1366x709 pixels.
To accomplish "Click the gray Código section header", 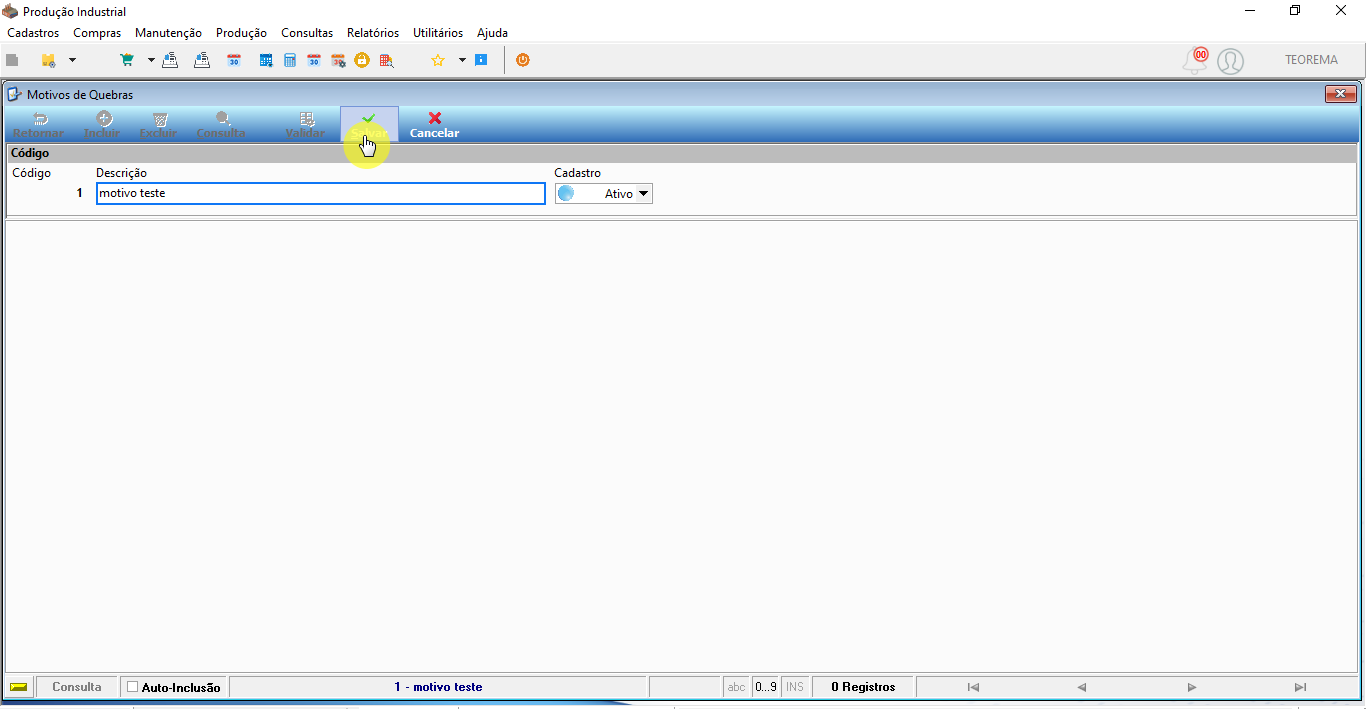I will tap(682, 154).
